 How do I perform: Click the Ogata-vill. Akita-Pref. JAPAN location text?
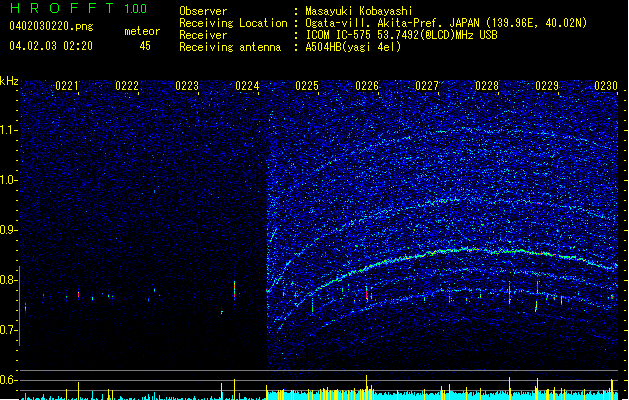point(446,23)
